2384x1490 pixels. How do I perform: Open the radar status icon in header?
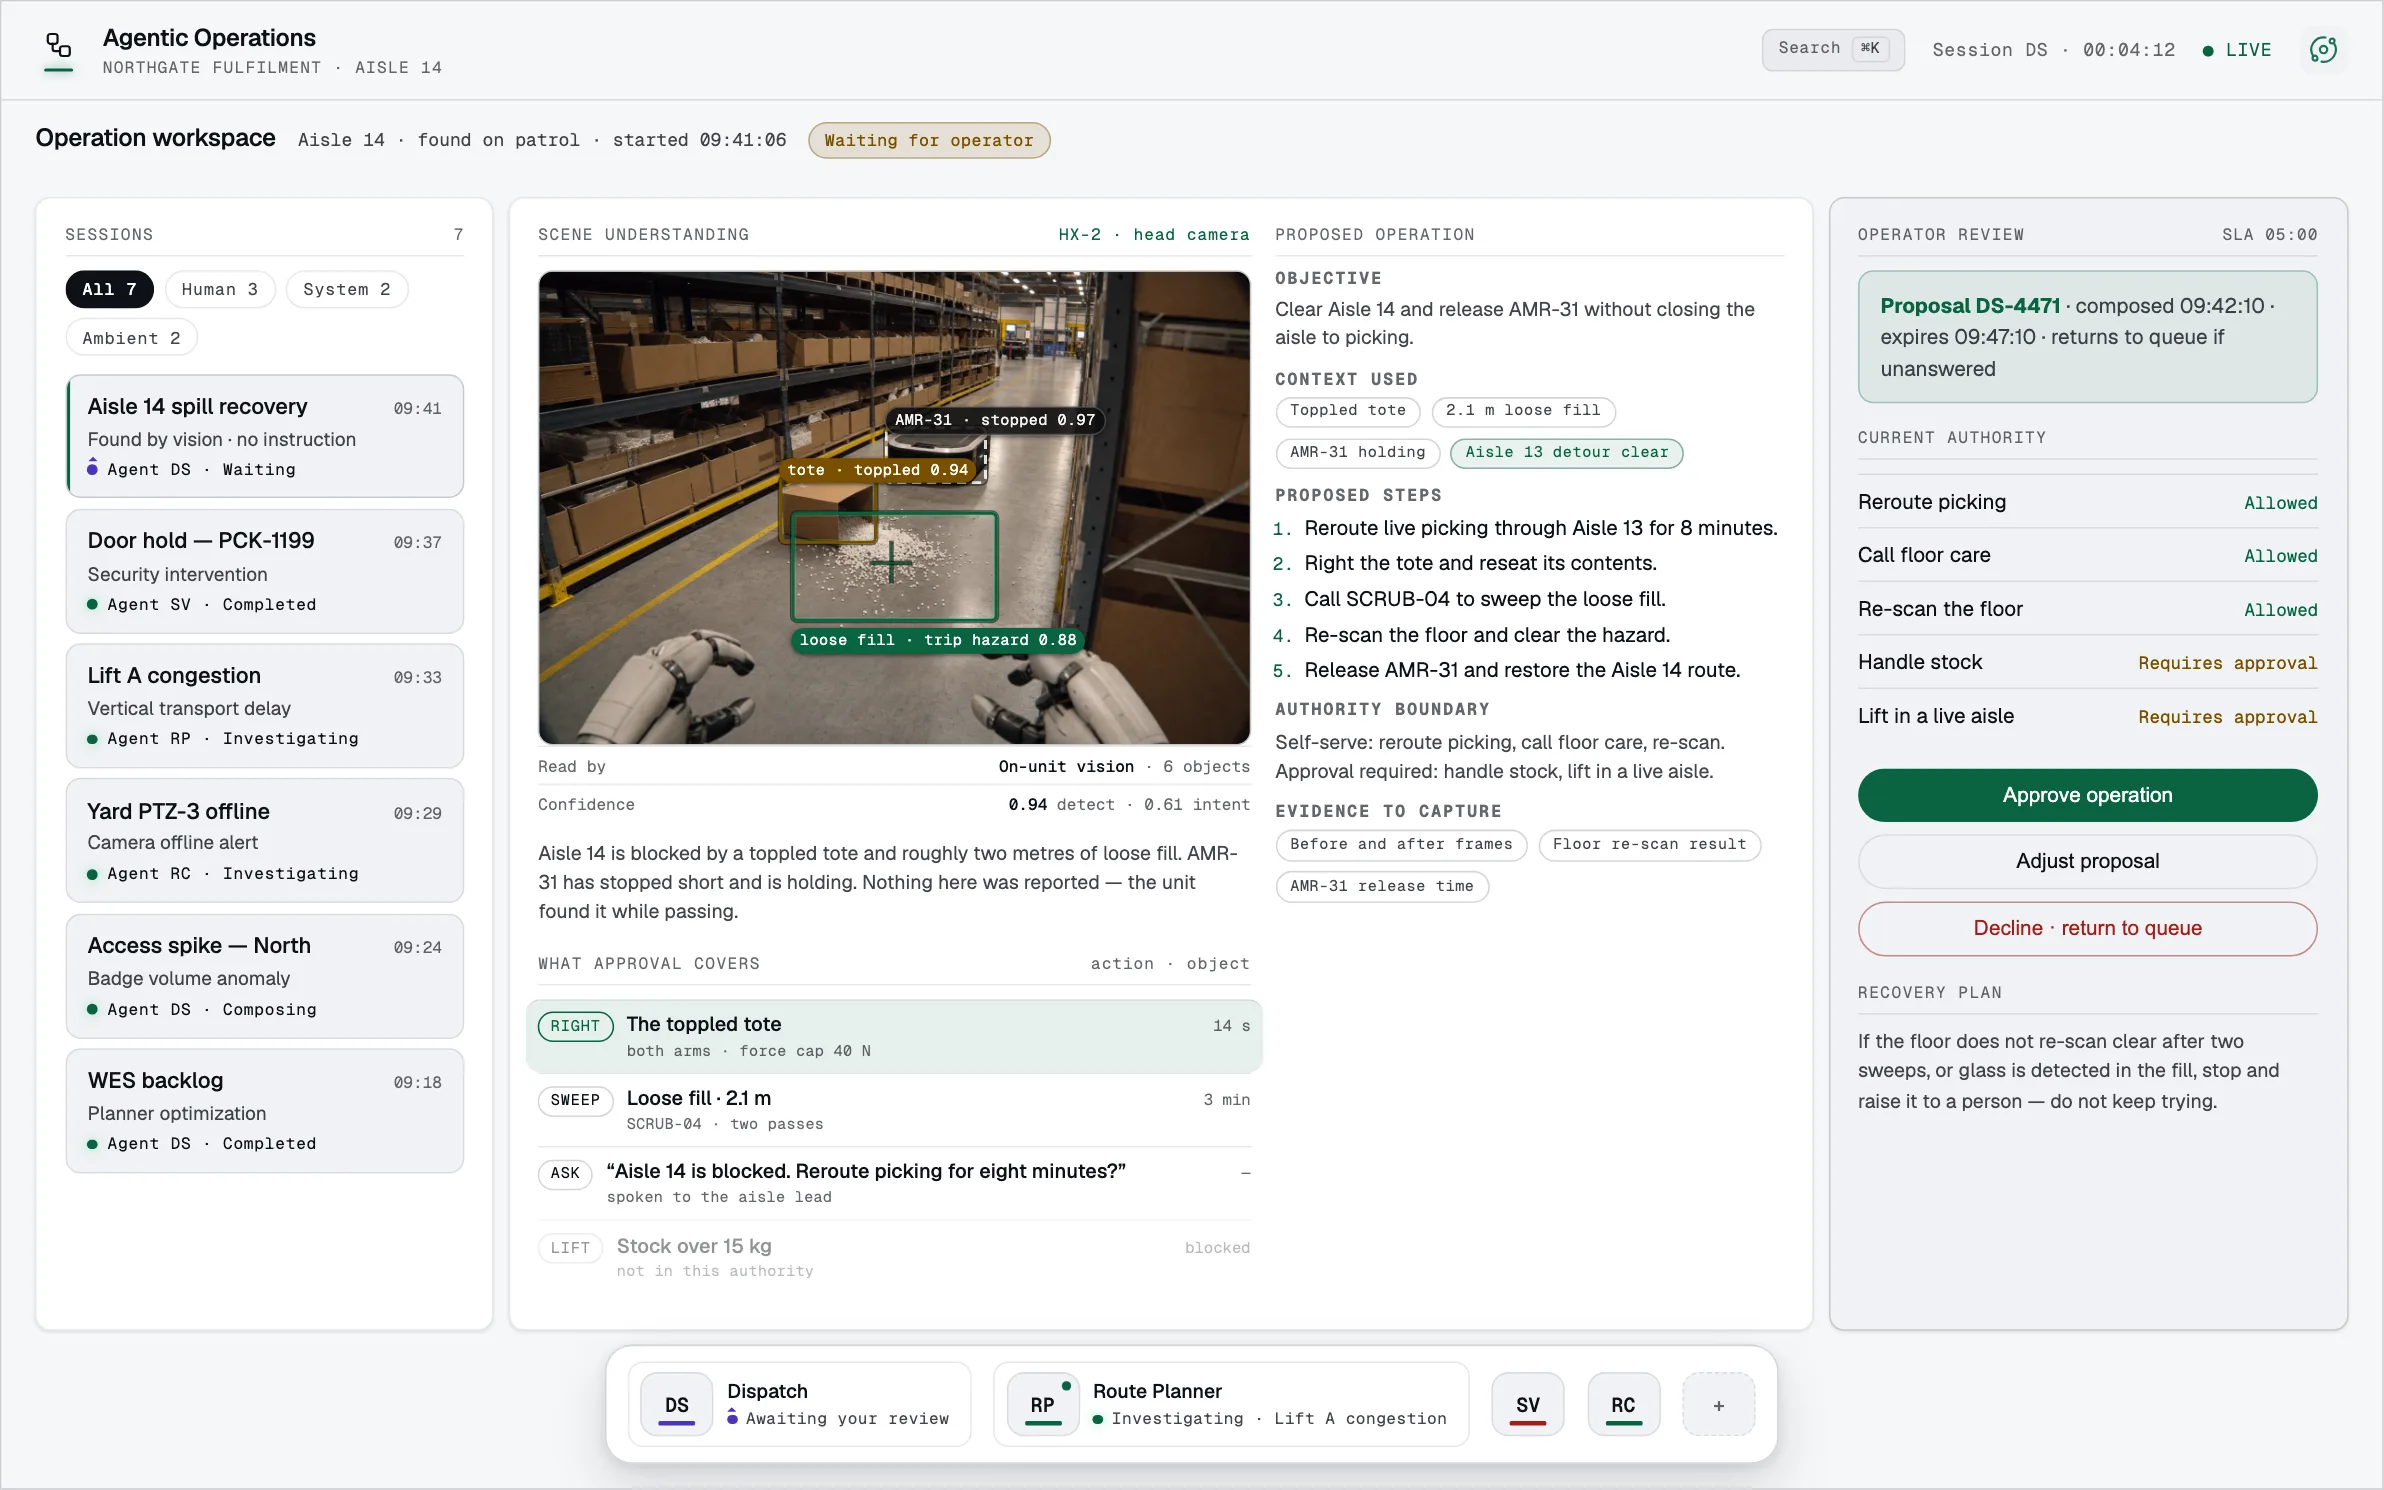(2323, 50)
